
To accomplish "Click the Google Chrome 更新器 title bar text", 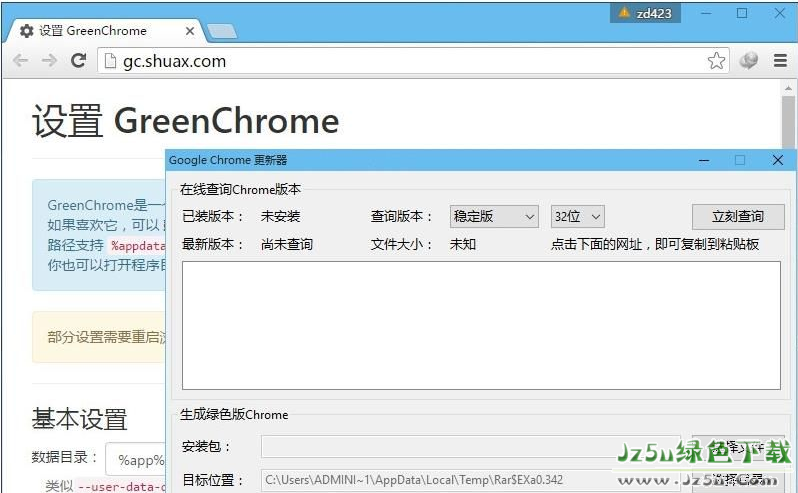I will [228, 160].
